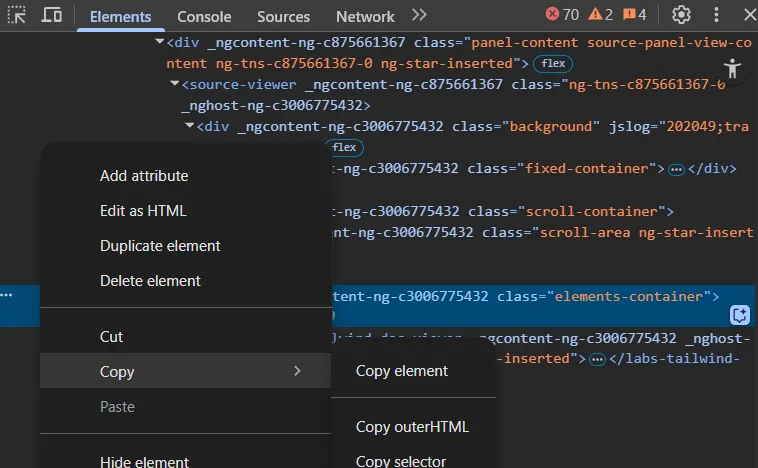Open the Copy submenu

pyautogui.click(x=186, y=371)
